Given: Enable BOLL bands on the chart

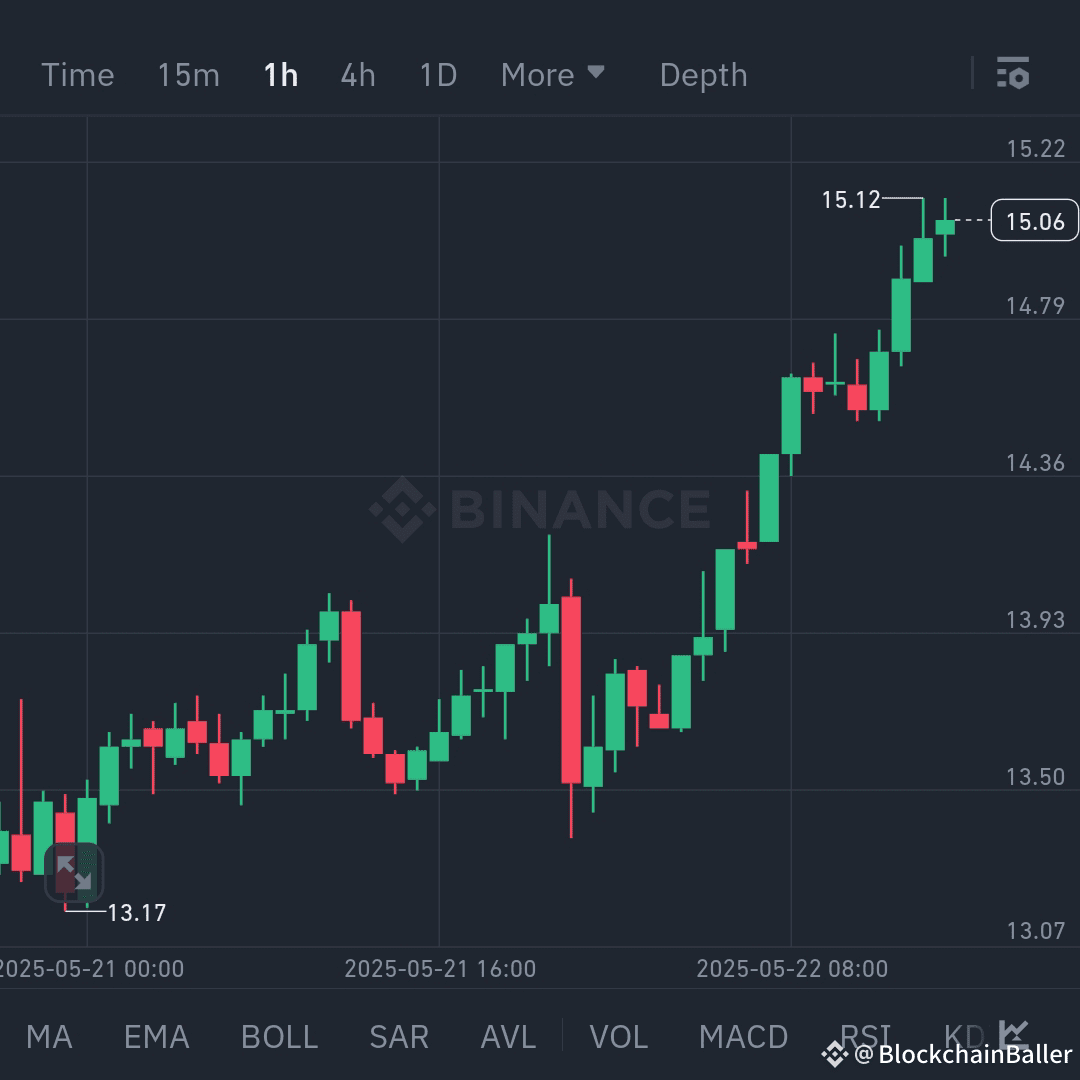Looking at the screenshot, I should (279, 1037).
